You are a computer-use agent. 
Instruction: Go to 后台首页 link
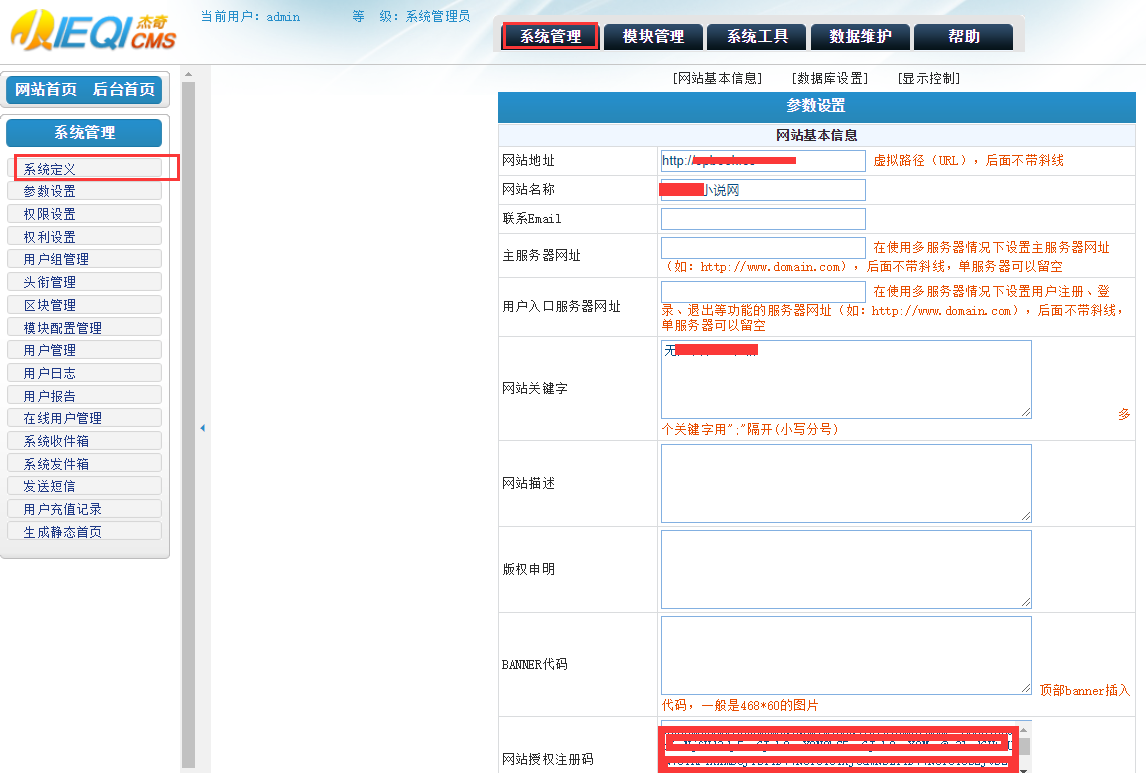click(x=124, y=89)
